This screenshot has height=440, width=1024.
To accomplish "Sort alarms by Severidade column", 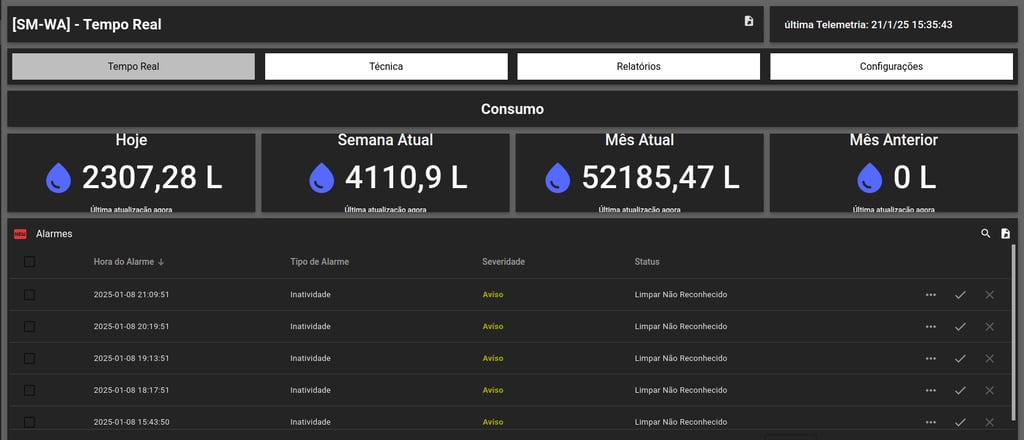I will [x=504, y=262].
